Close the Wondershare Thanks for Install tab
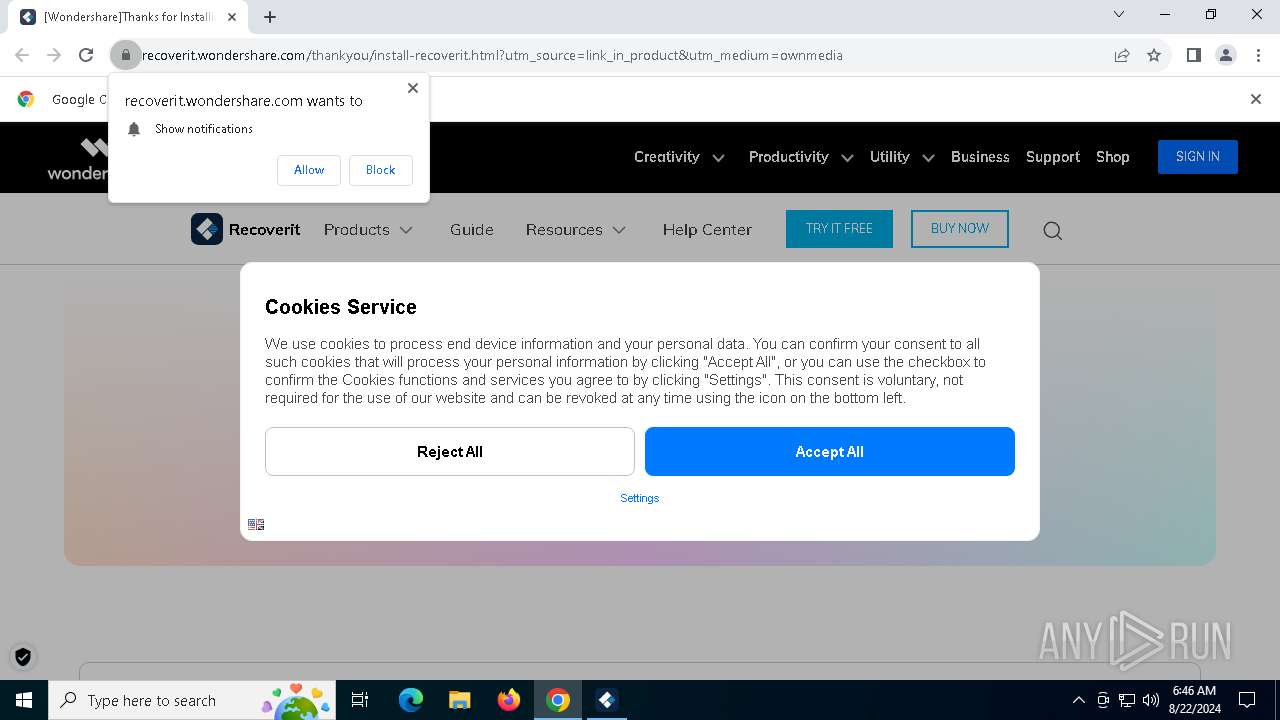Viewport: 1280px width, 720px height. (x=232, y=17)
